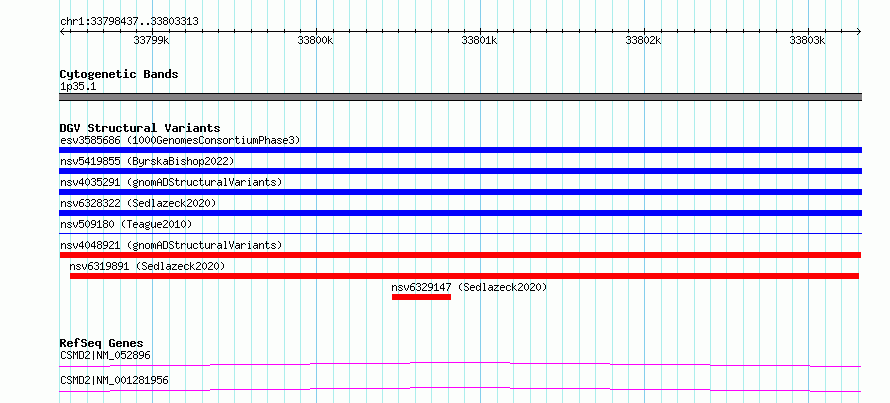Viewport: 890px width, 403px height.
Task: Click the 33800k ruler tick label
Action: pos(315,40)
